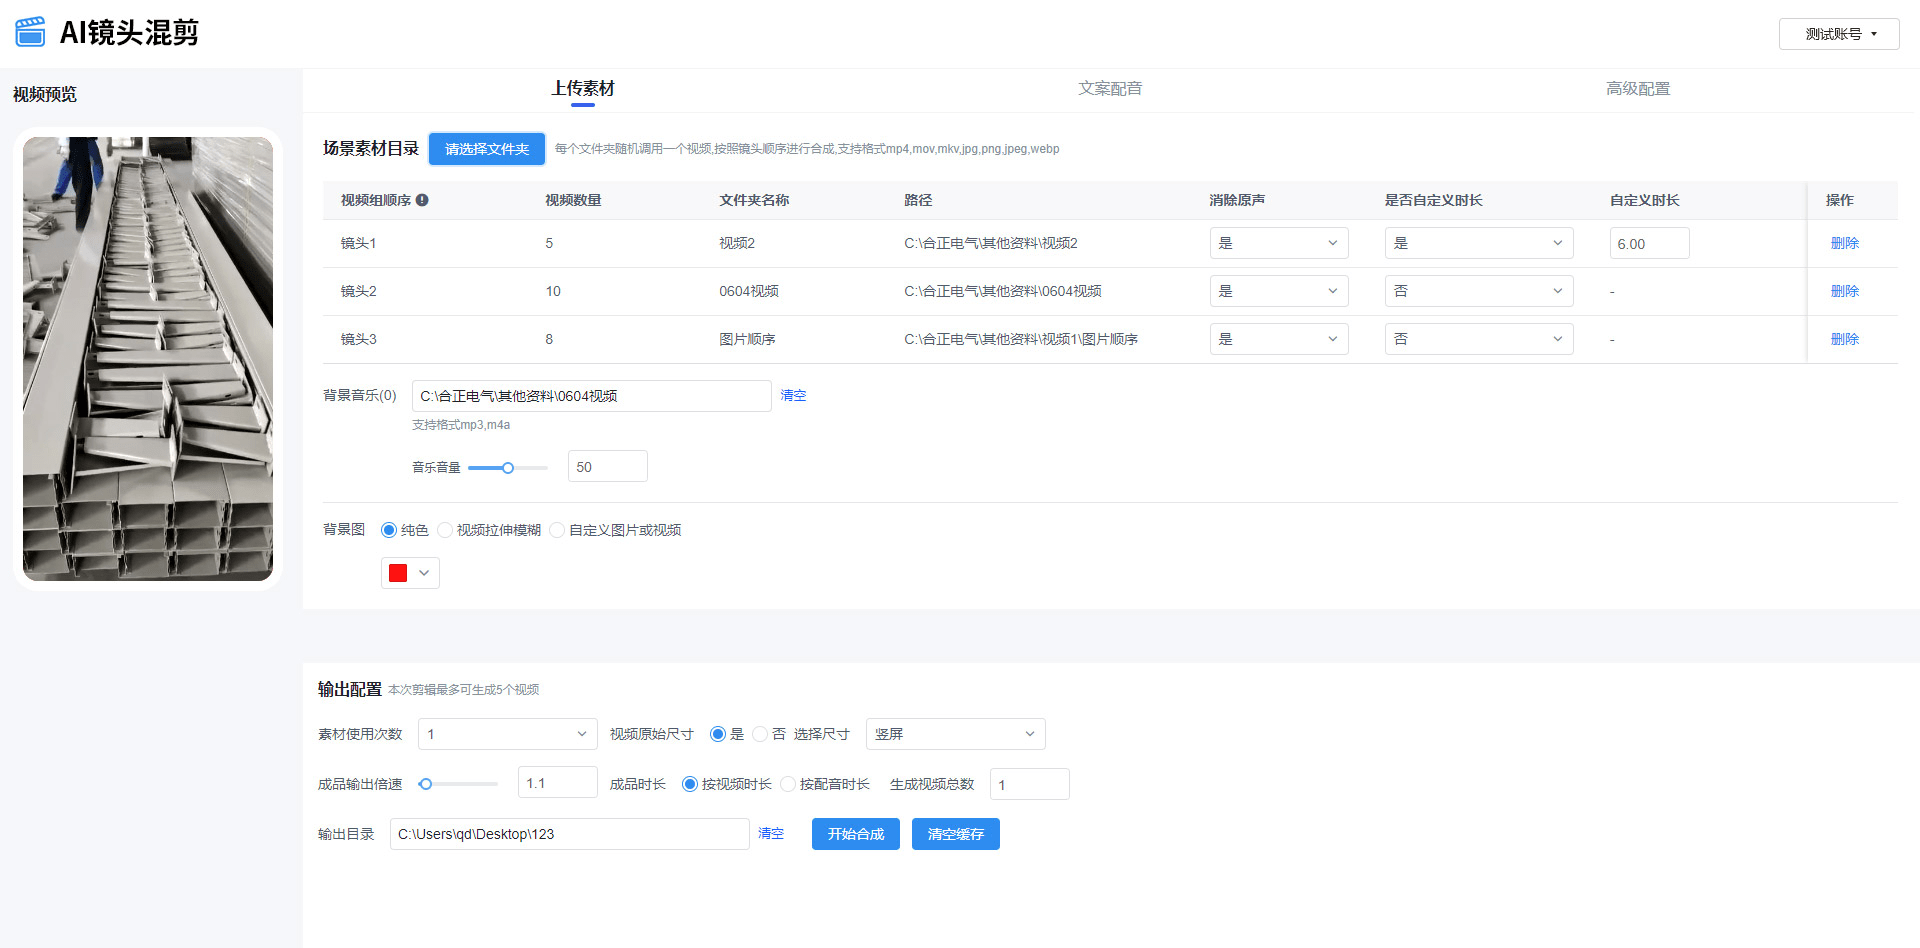Screen dimensions: 1920x948
Task: Click the 镜头1 row label
Action: 359,243
